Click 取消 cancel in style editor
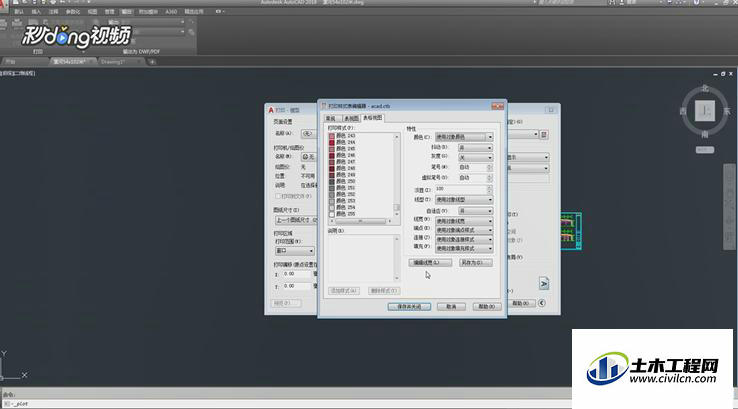 coord(451,307)
